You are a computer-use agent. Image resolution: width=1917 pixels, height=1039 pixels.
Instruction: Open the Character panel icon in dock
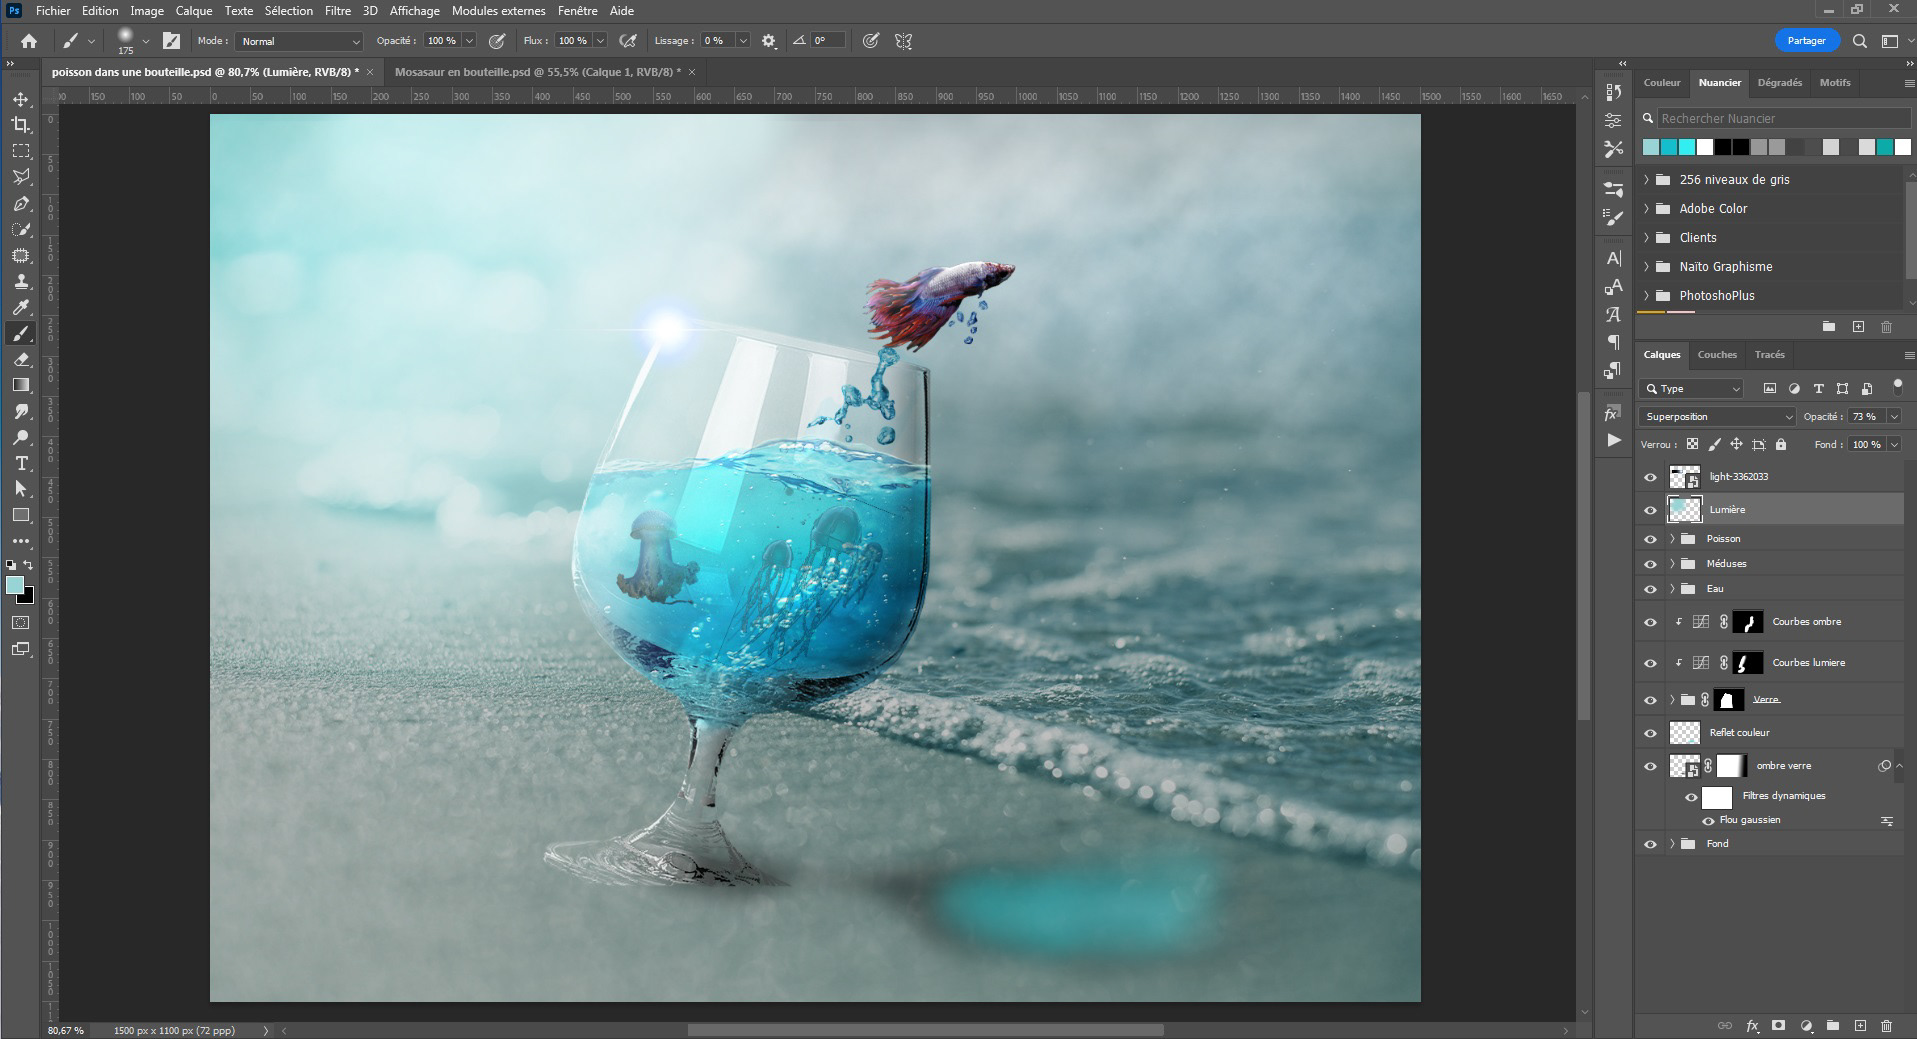(x=1613, y=258)
